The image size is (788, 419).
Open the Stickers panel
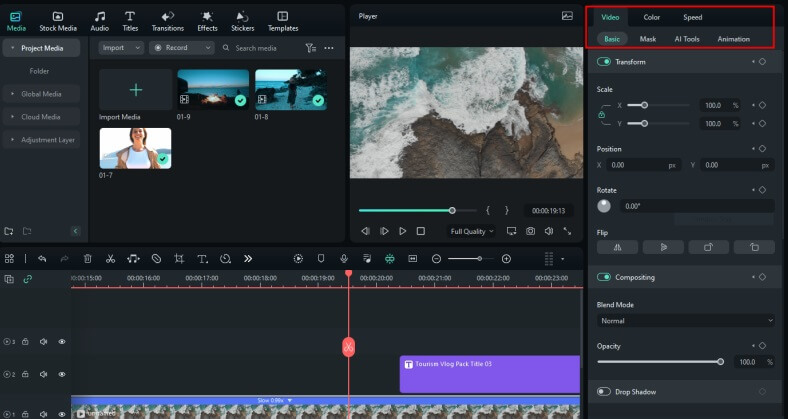[x=242, y=21]
